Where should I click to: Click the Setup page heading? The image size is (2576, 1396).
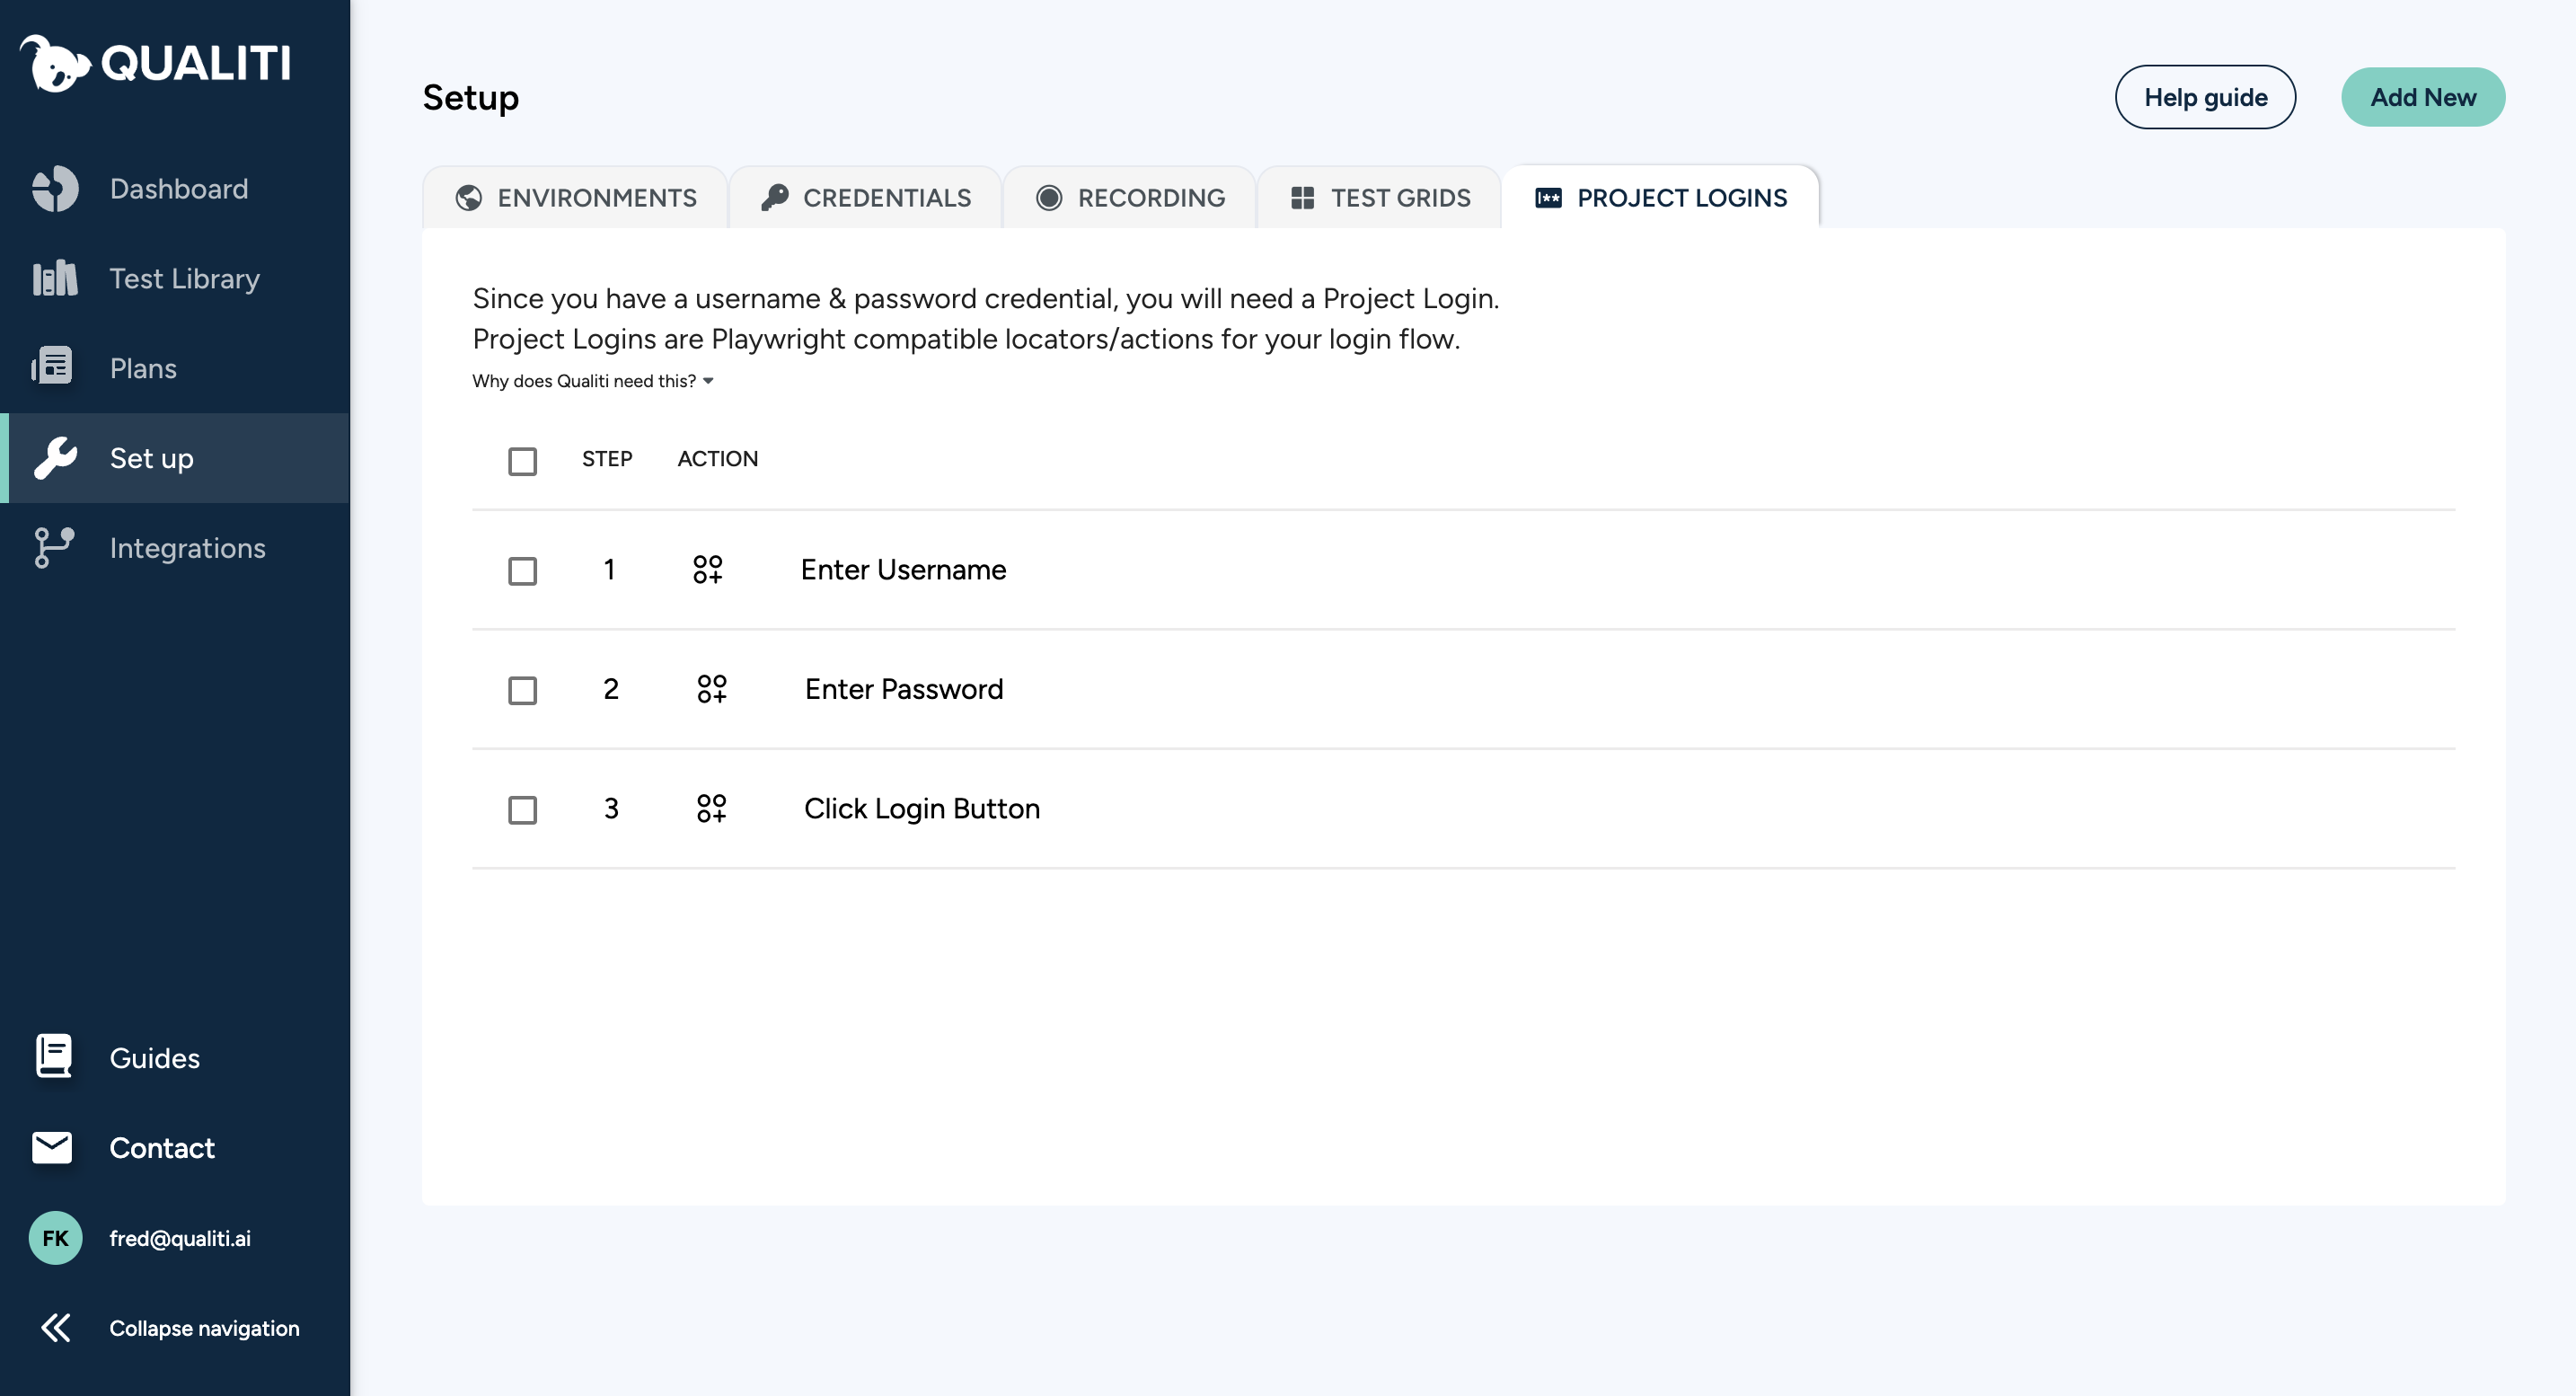470,97
